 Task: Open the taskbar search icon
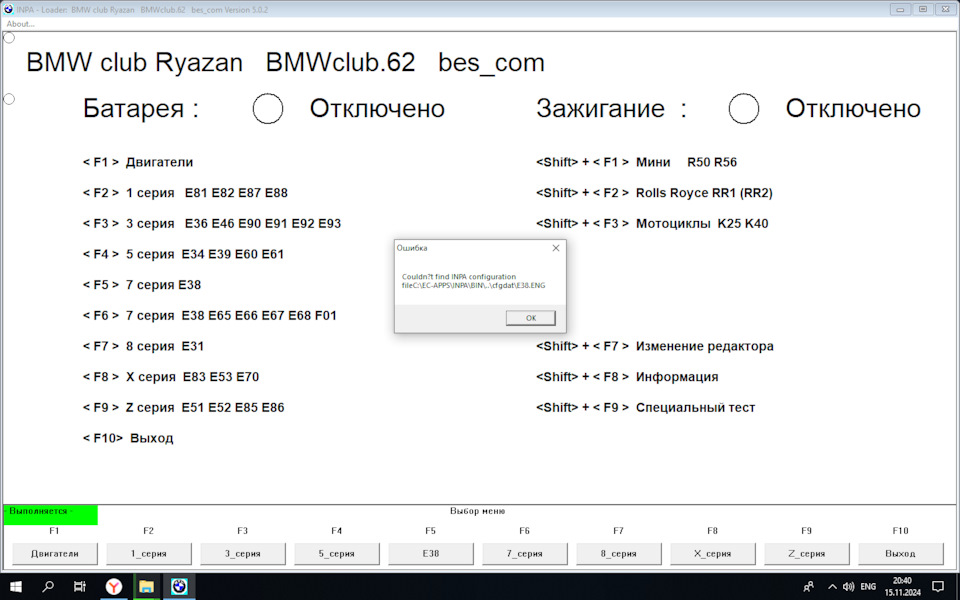(48, 587)
